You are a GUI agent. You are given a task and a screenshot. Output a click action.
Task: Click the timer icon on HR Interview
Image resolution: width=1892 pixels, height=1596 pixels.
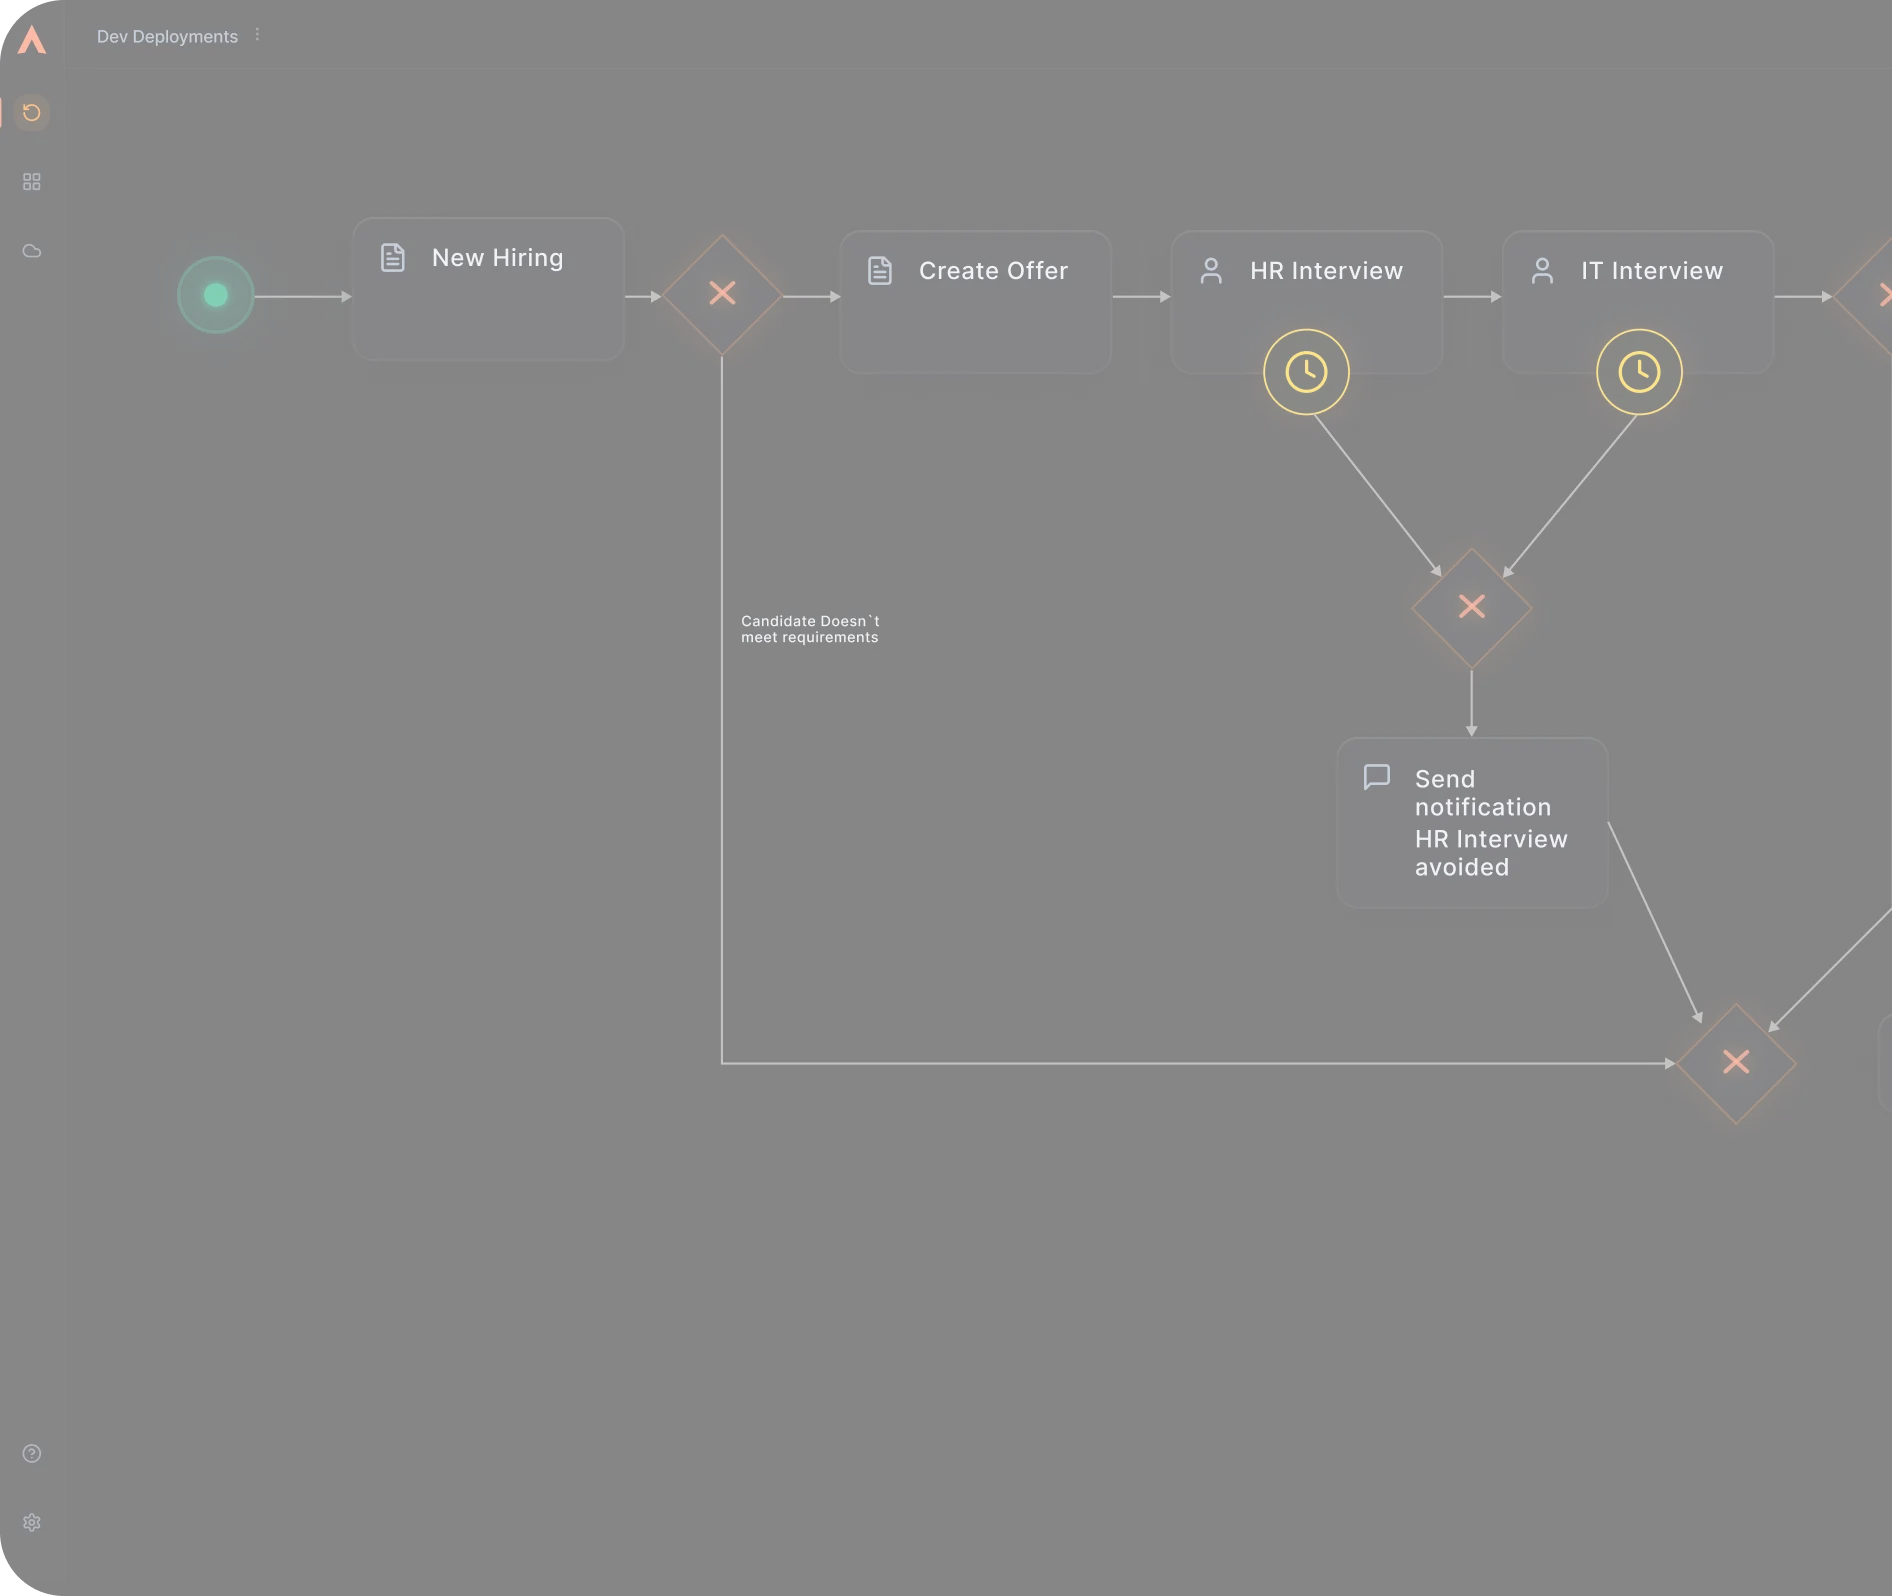(x=1306, y=372)
